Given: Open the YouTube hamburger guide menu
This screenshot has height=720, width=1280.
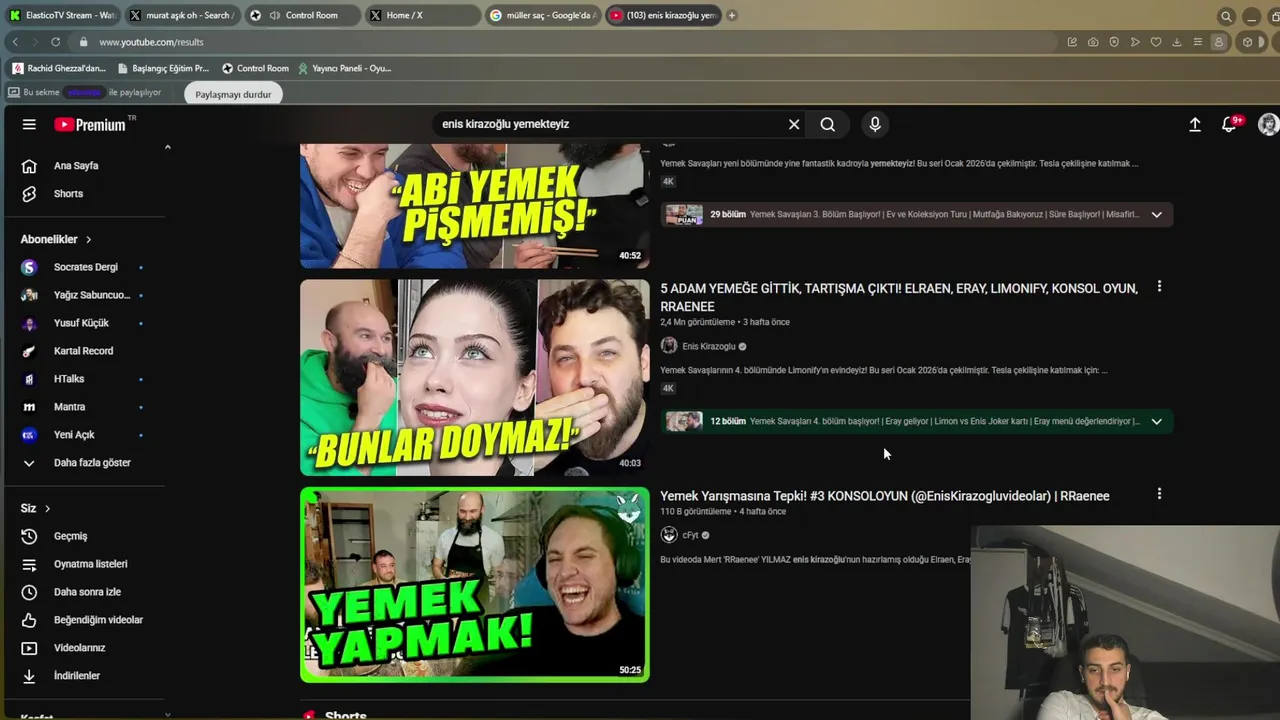Looking at the screenshot, I should [x=29, y=124].
